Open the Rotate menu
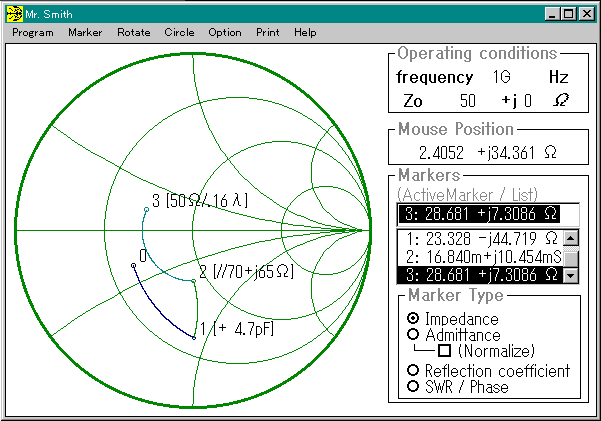This screenshot has width=601, height=421. [x=134, y=33]
